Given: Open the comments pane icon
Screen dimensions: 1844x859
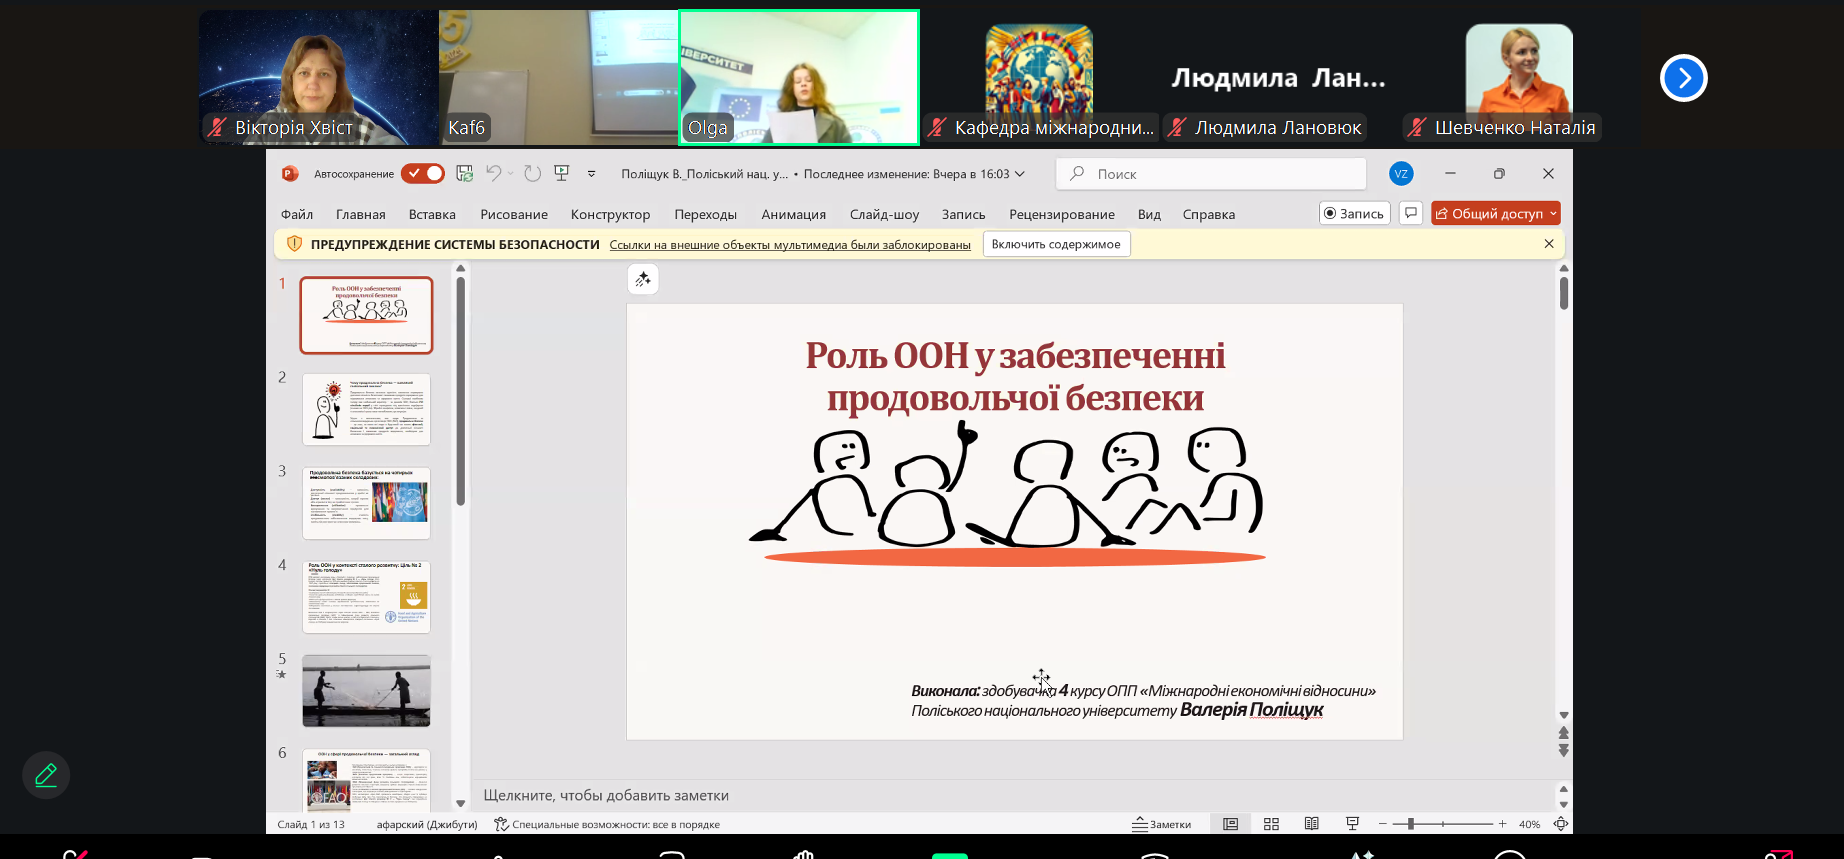Looking at the screenshot, I should 1411,213.
